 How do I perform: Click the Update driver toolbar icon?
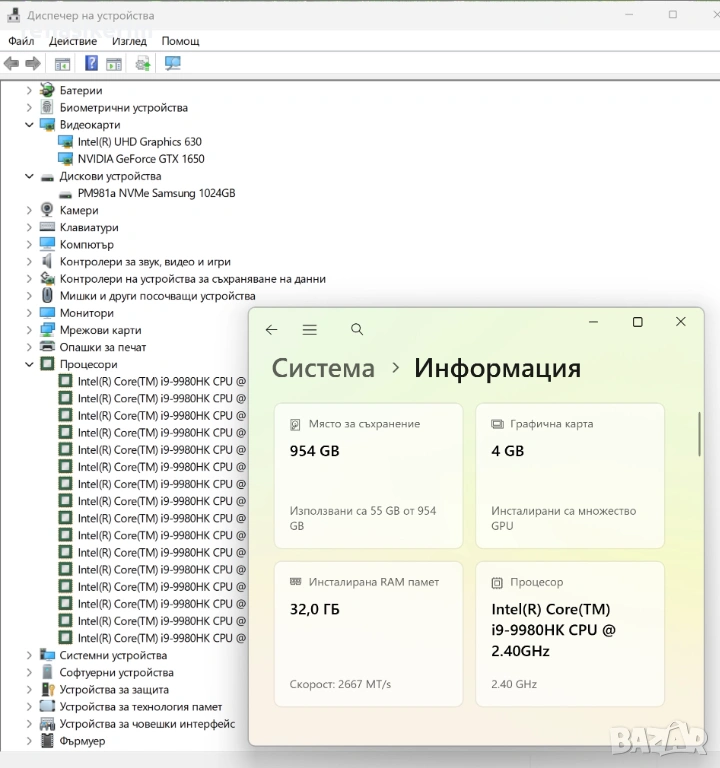click(143, 64)
